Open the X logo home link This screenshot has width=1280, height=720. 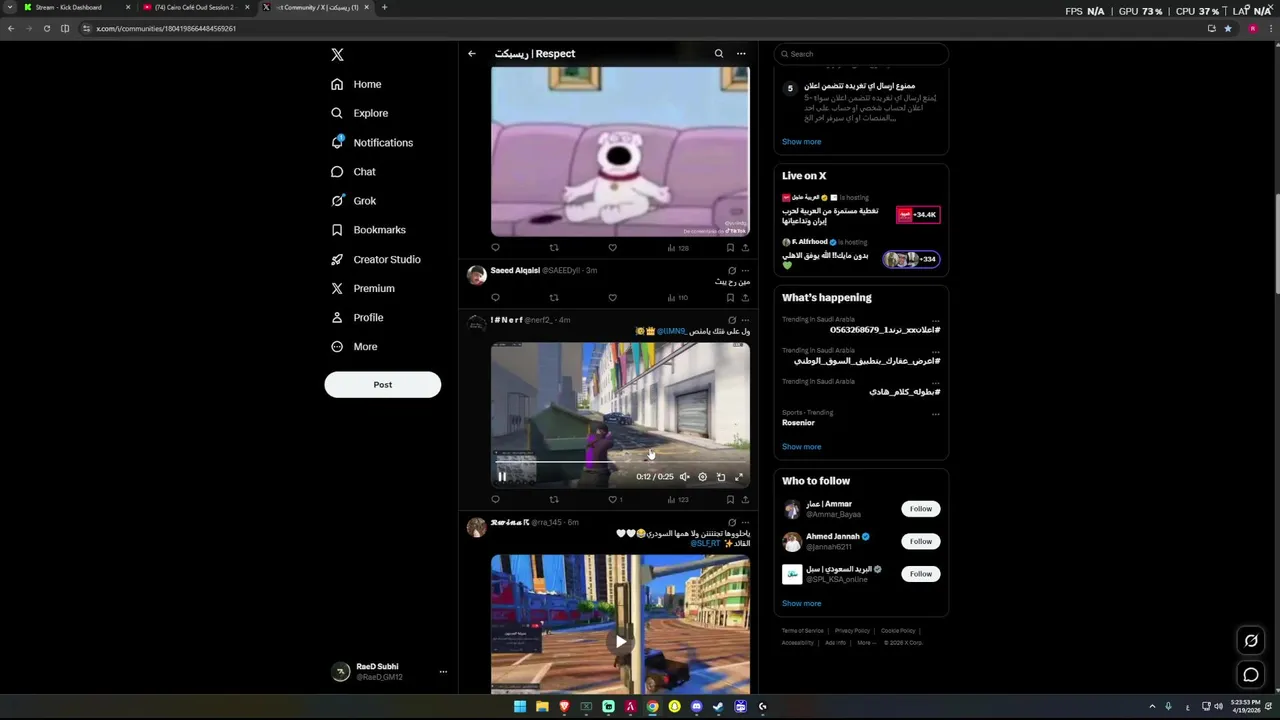tap(337, 55)
